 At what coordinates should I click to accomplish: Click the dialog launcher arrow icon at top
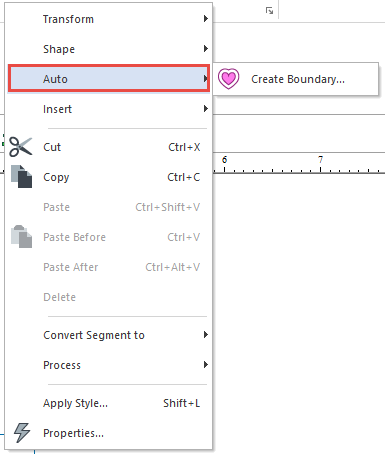pyautogui.click(x=269, y=11)
